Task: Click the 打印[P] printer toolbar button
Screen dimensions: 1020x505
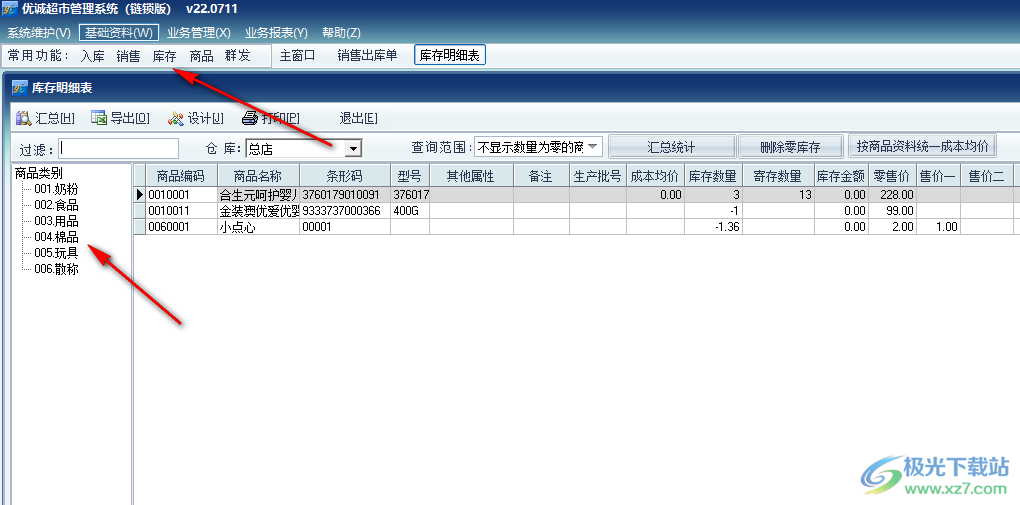Action: pos(271,118)
